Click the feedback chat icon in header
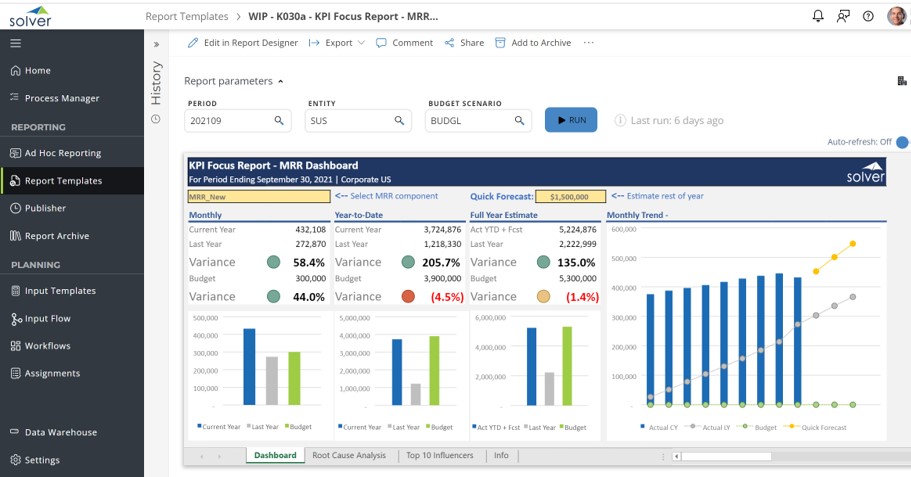This screenshot has height=477, width=911. (843, 16)
